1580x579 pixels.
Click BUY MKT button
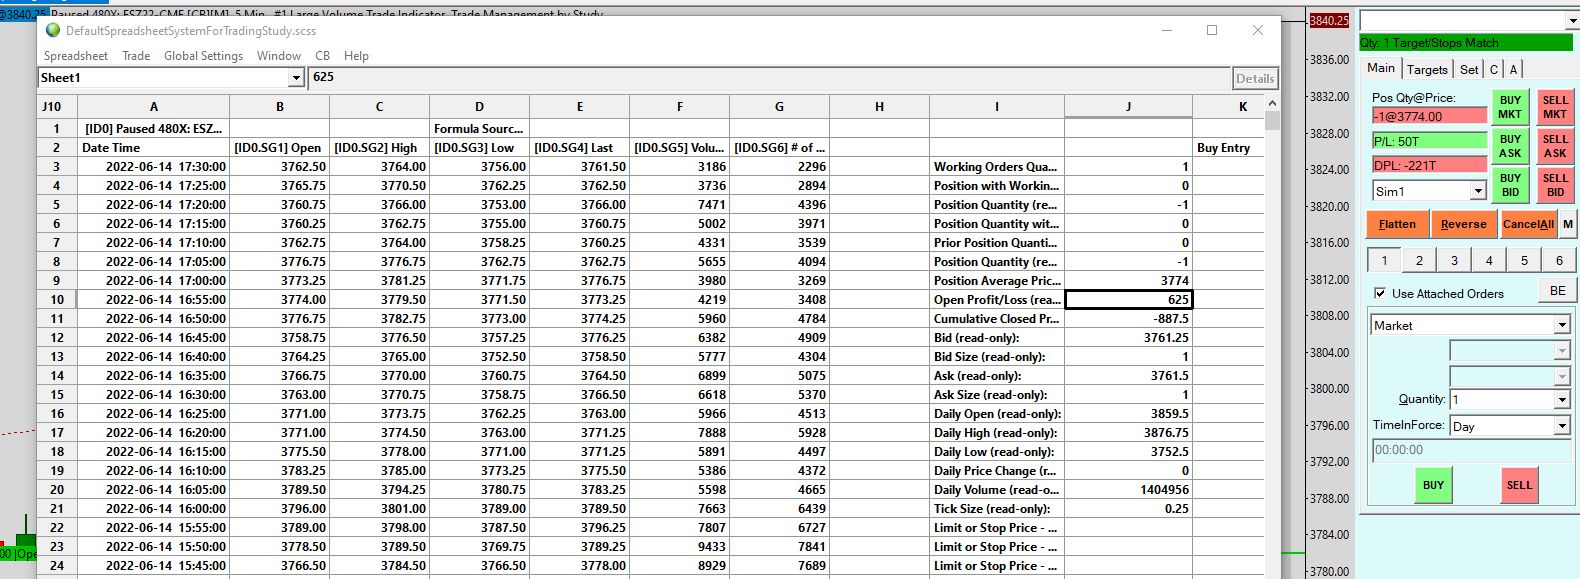(x=1510, y=107)
